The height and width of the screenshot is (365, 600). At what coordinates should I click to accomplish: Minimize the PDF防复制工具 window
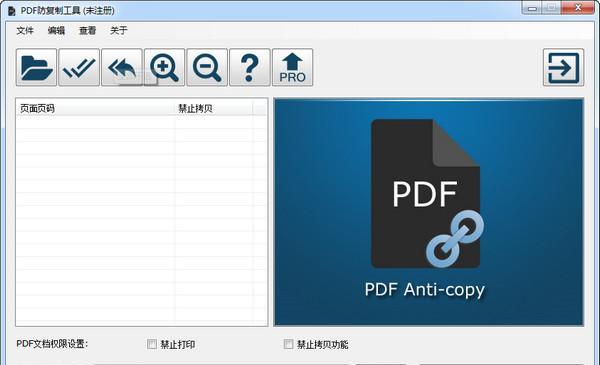[532, 8]
